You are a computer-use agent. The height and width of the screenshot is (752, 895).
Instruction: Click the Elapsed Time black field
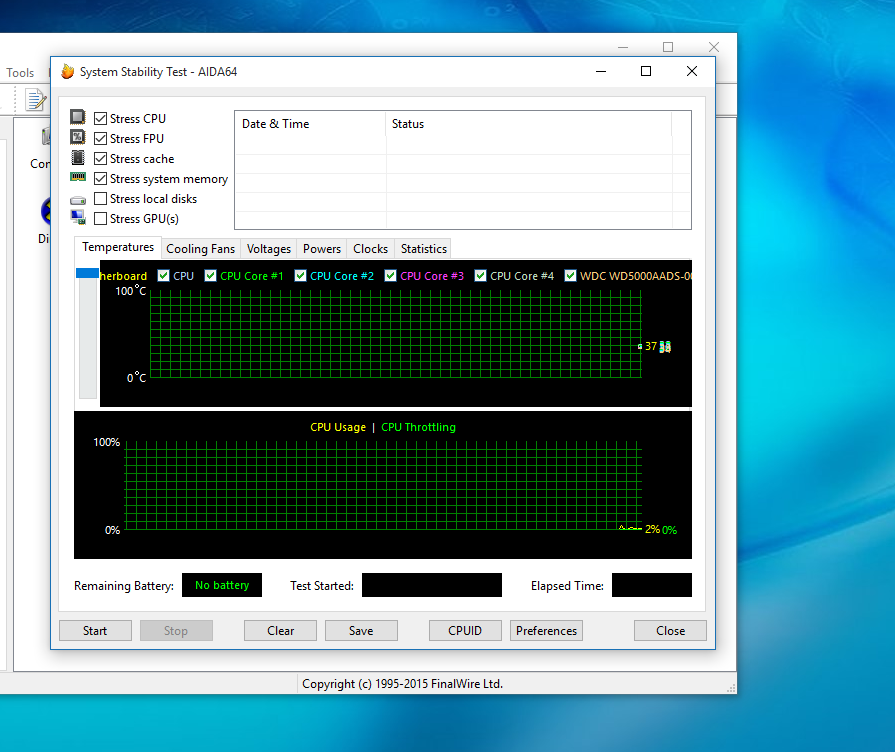[652, 585]
